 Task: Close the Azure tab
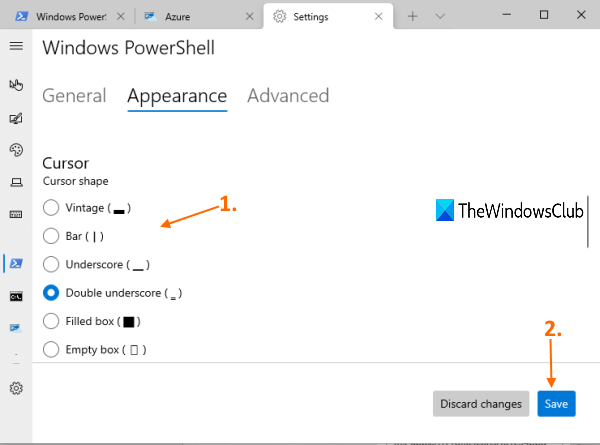point(249,16)
